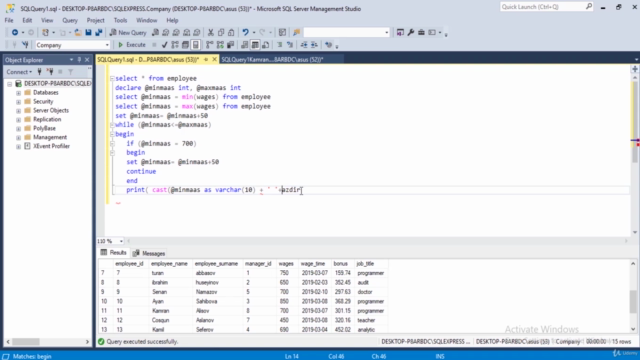The image size is (640, 360).
Task: Select Results to Text mode
Action: tap(244, 45)
